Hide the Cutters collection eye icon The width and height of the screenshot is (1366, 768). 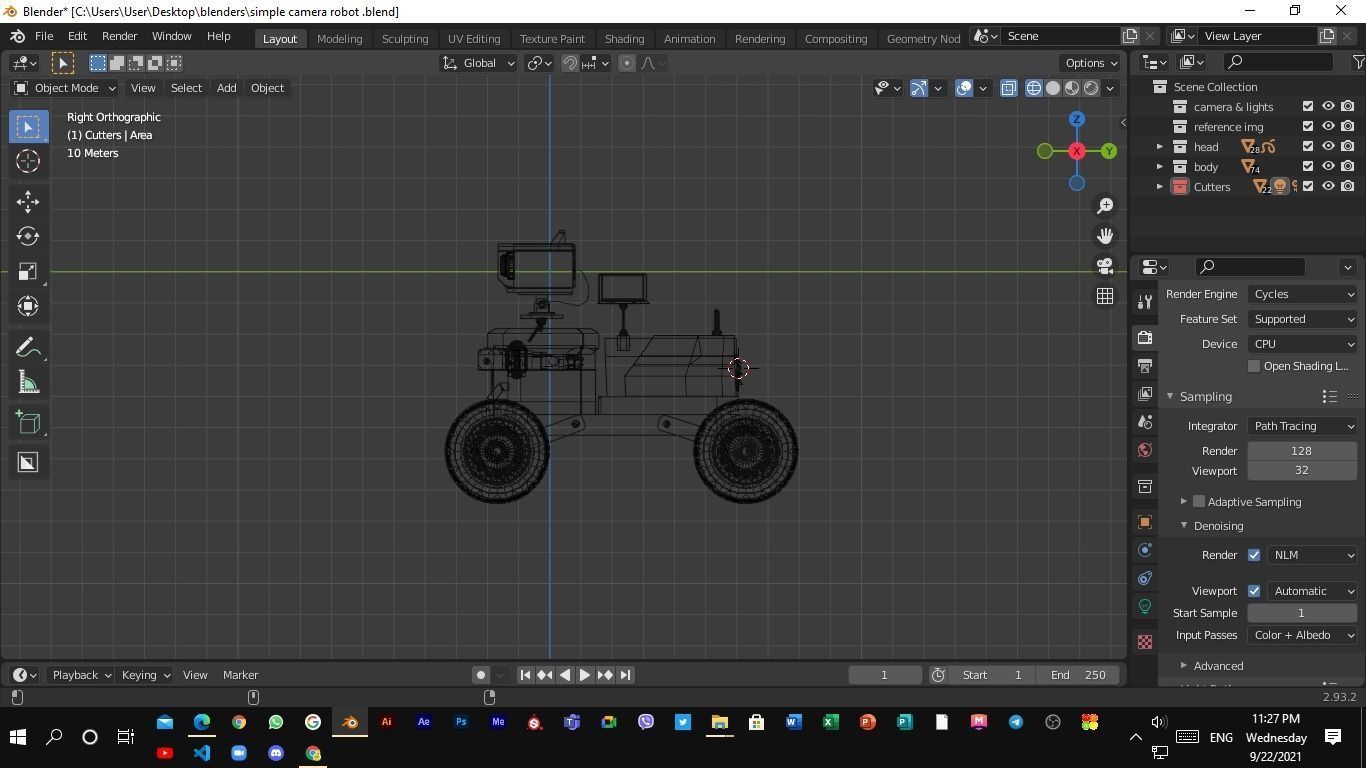tap(1328, 187)
